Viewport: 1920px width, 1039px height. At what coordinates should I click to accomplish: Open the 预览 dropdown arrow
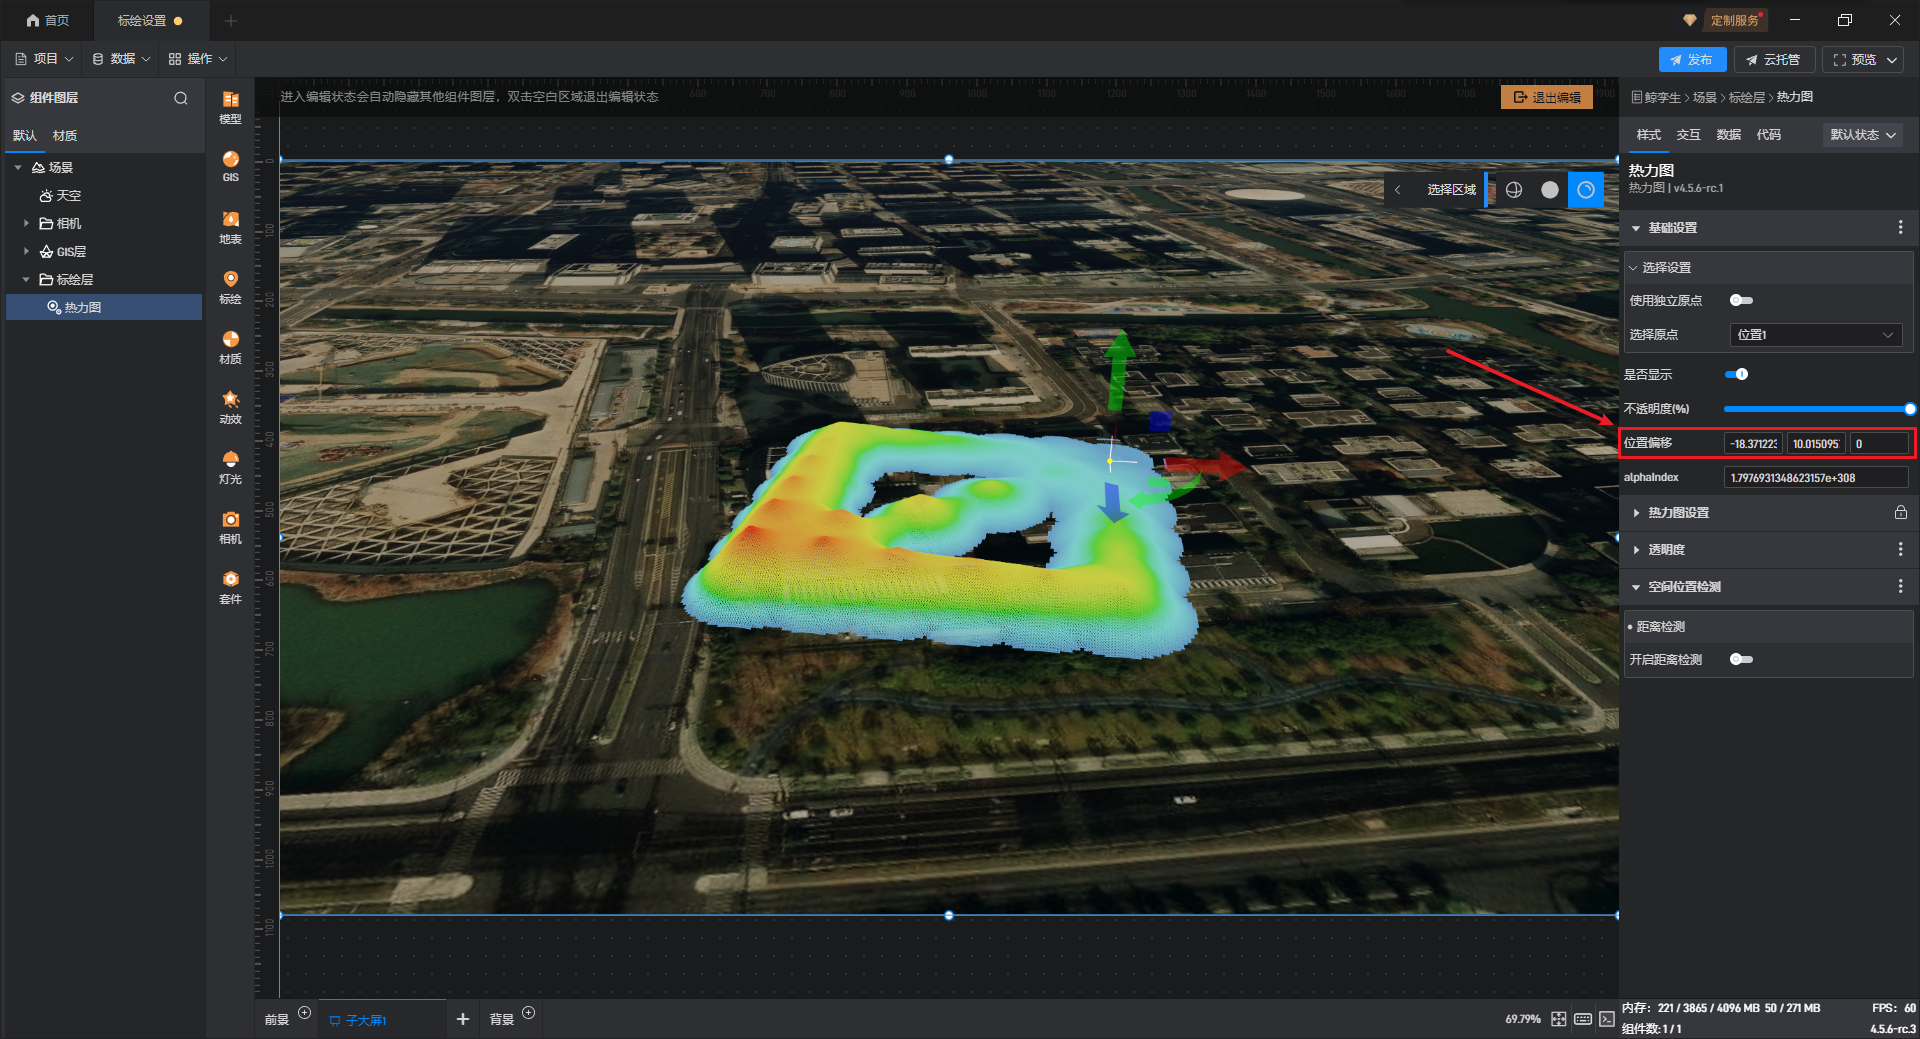(x=1892, y=60)
